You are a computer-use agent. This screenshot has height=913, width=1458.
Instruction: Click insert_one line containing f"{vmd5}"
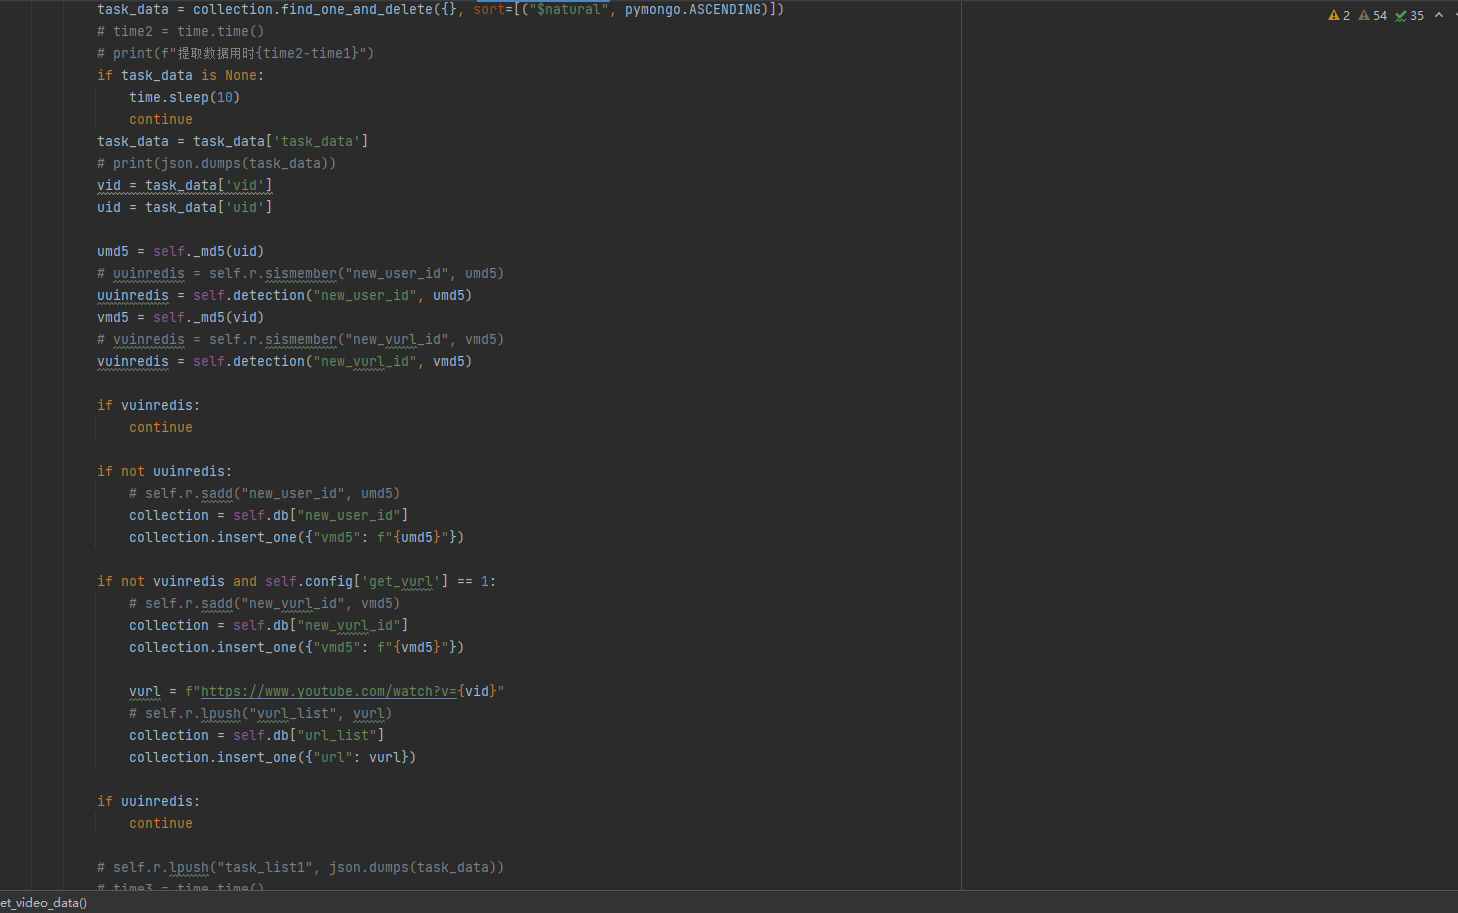(296, 647)
